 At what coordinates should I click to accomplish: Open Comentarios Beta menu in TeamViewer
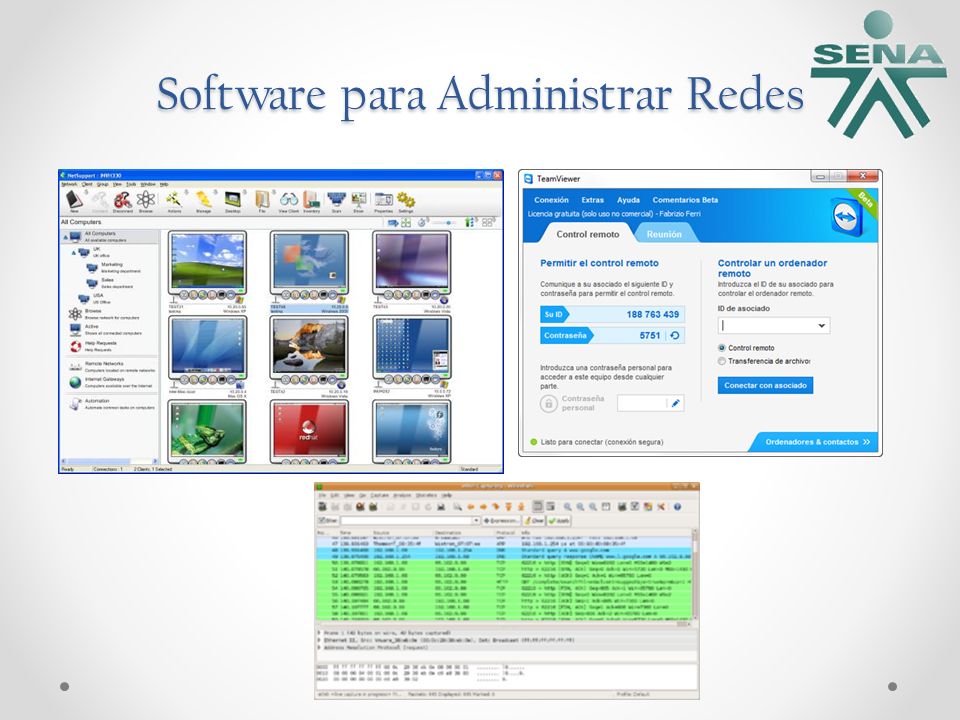point(685,200)
